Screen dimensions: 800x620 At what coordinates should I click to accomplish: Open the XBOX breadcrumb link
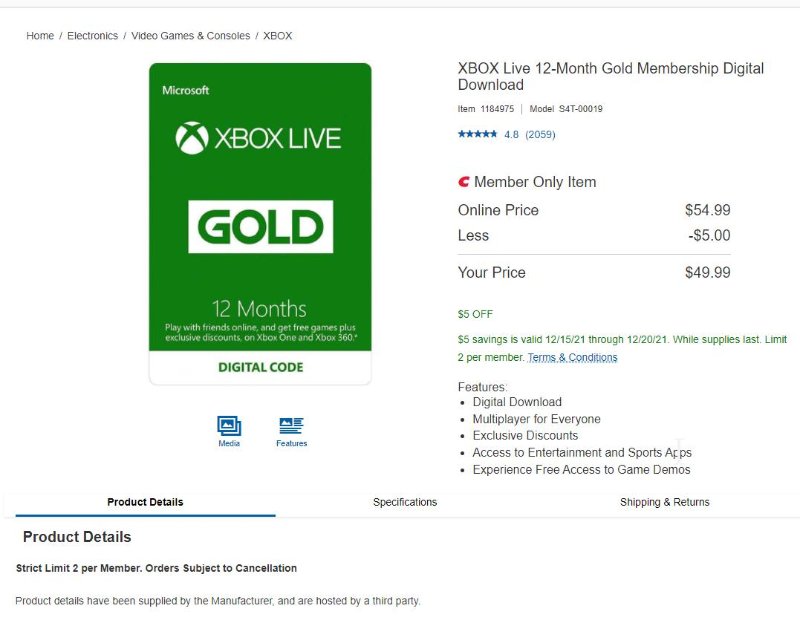278,36
